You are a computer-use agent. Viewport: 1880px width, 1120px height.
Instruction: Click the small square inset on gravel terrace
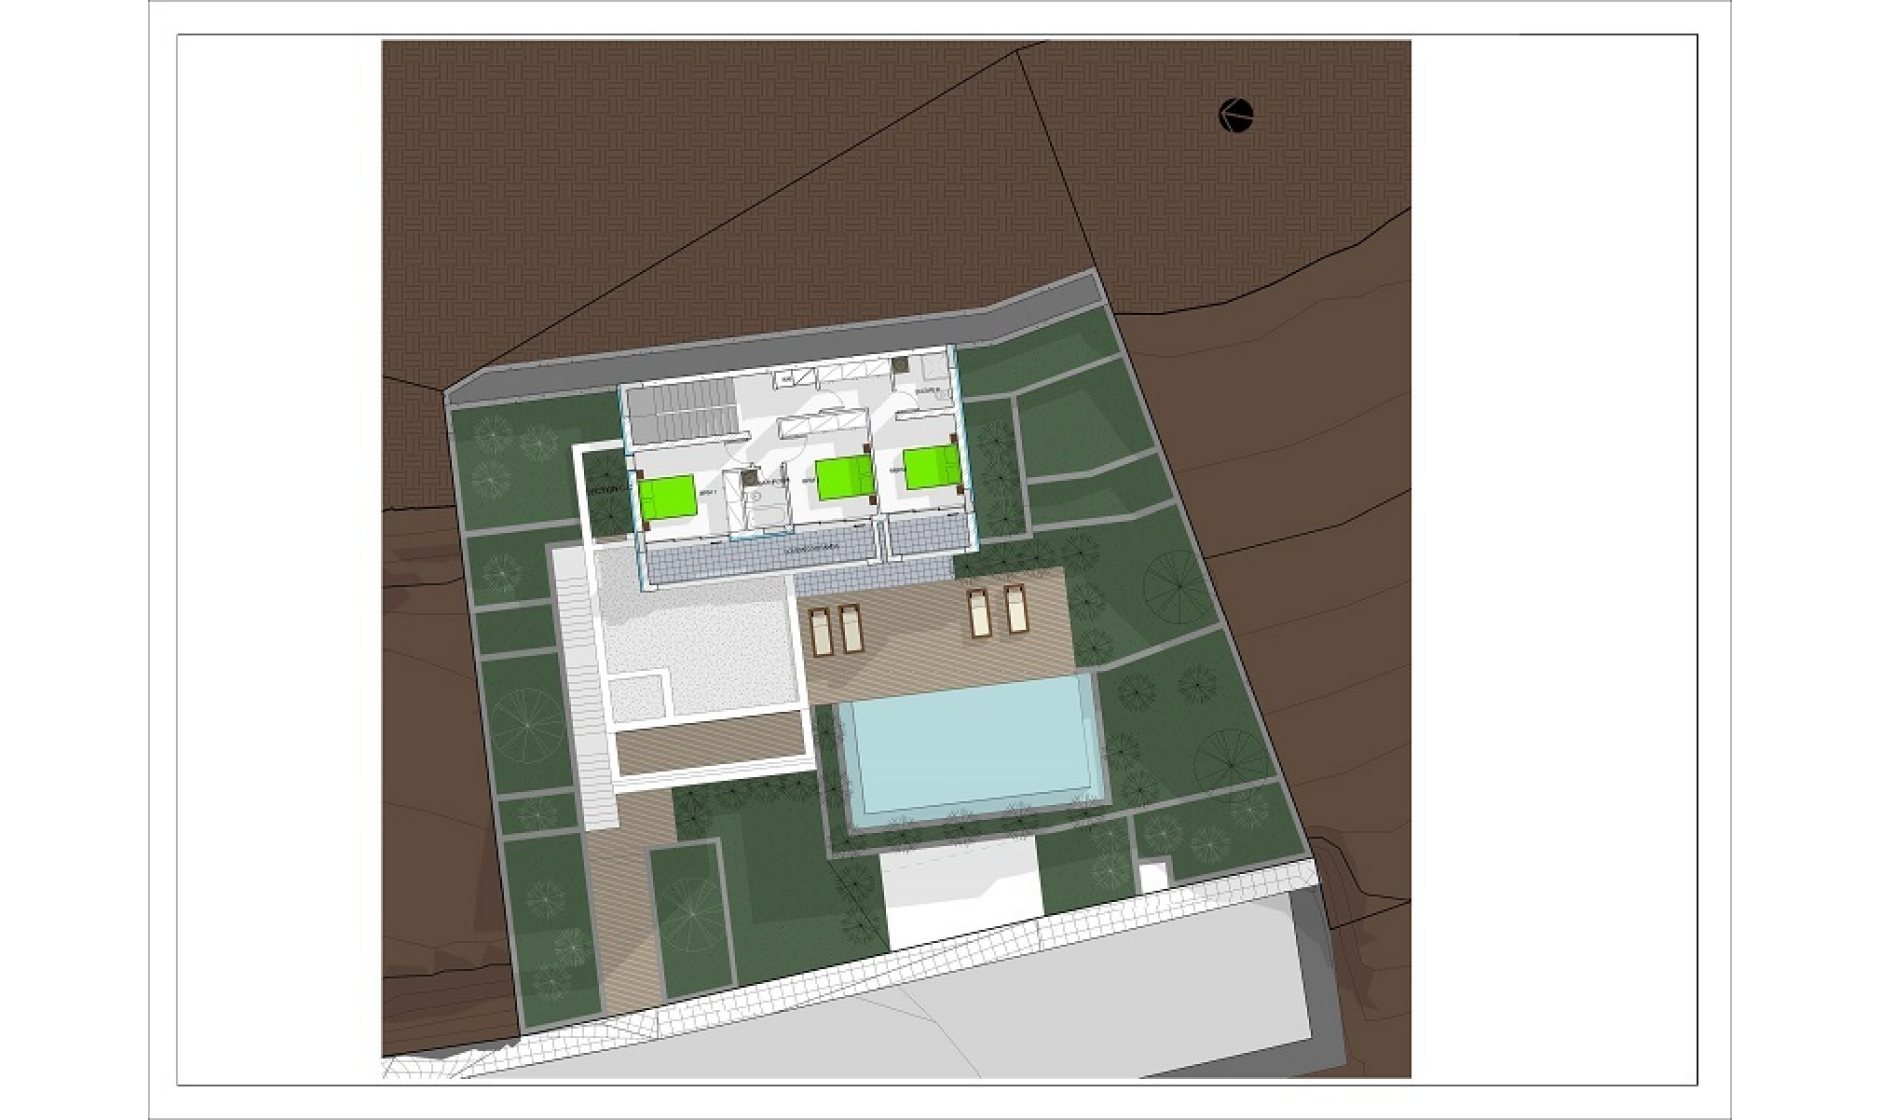pyautogui.click(x=636, y=697)
